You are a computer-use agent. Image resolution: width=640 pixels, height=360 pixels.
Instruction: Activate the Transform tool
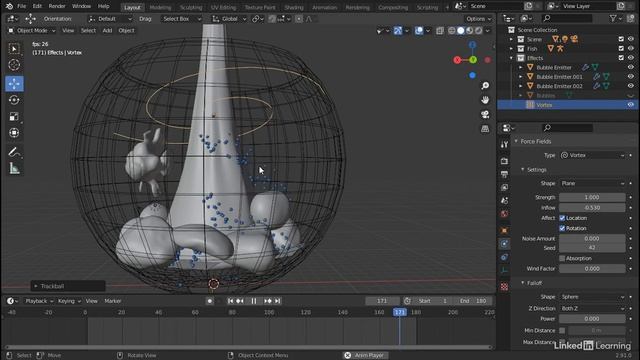tap(14, 133)
